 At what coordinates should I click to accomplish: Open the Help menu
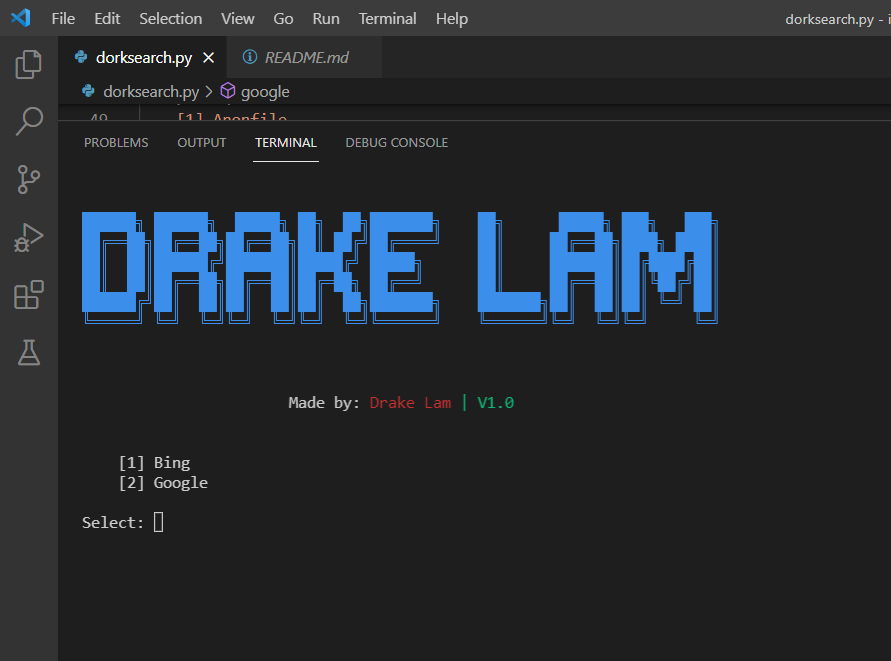[x=452, y=19]
